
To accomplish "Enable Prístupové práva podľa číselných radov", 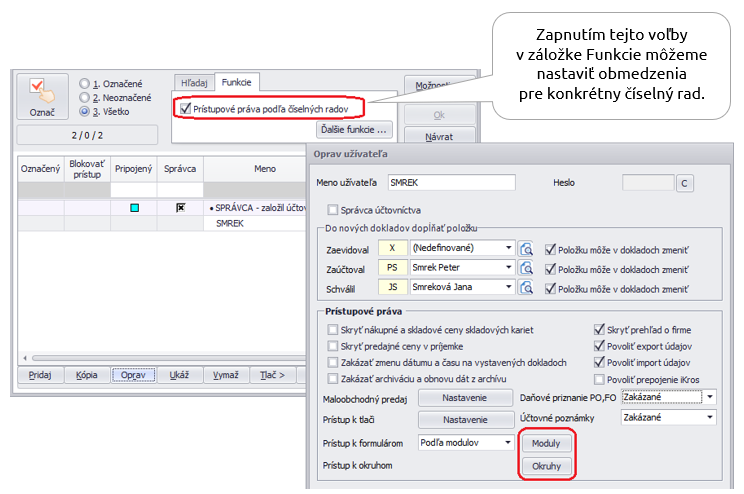I will pyautogui.click(x=183, y=108).
